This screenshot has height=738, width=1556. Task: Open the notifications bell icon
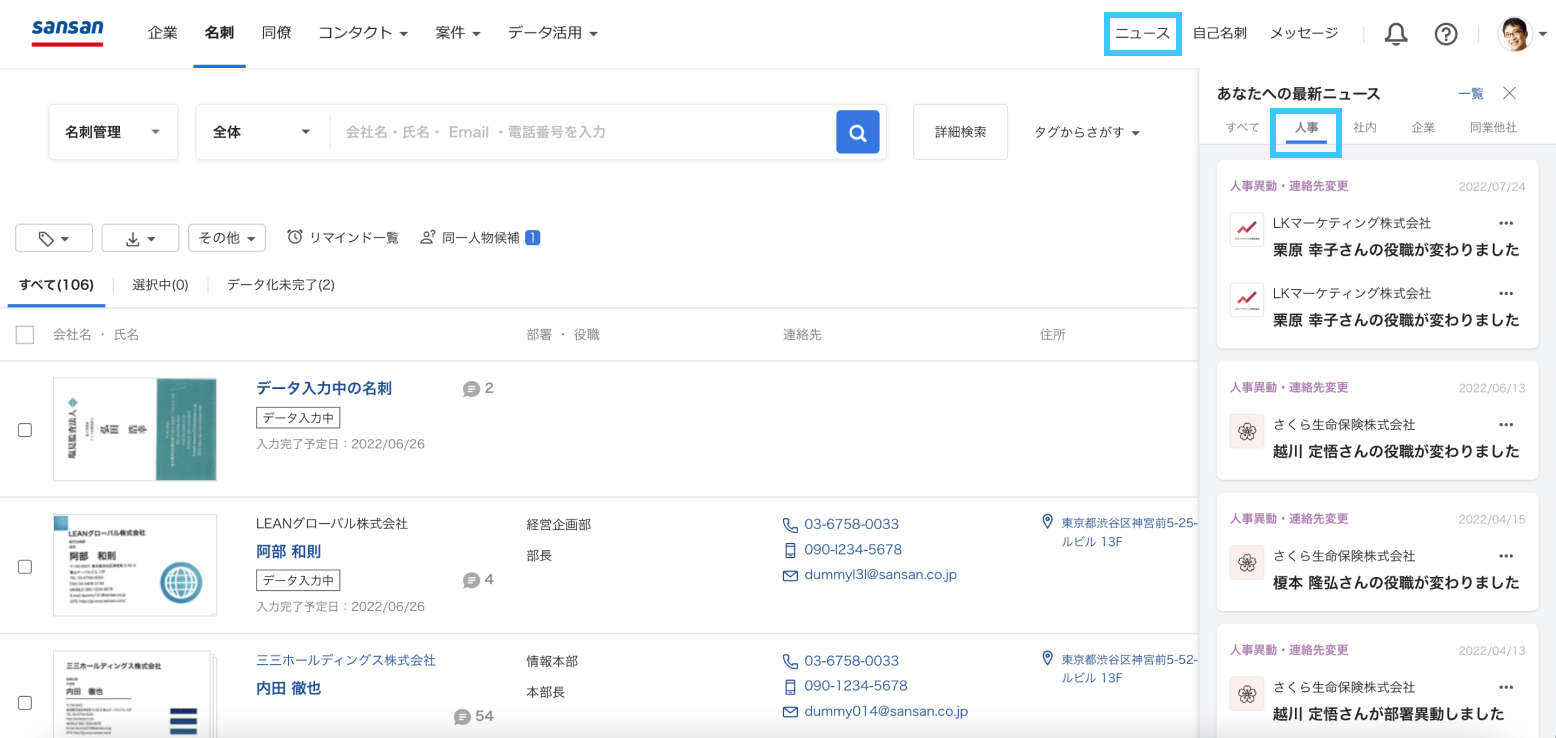(x=1396, y=34)
